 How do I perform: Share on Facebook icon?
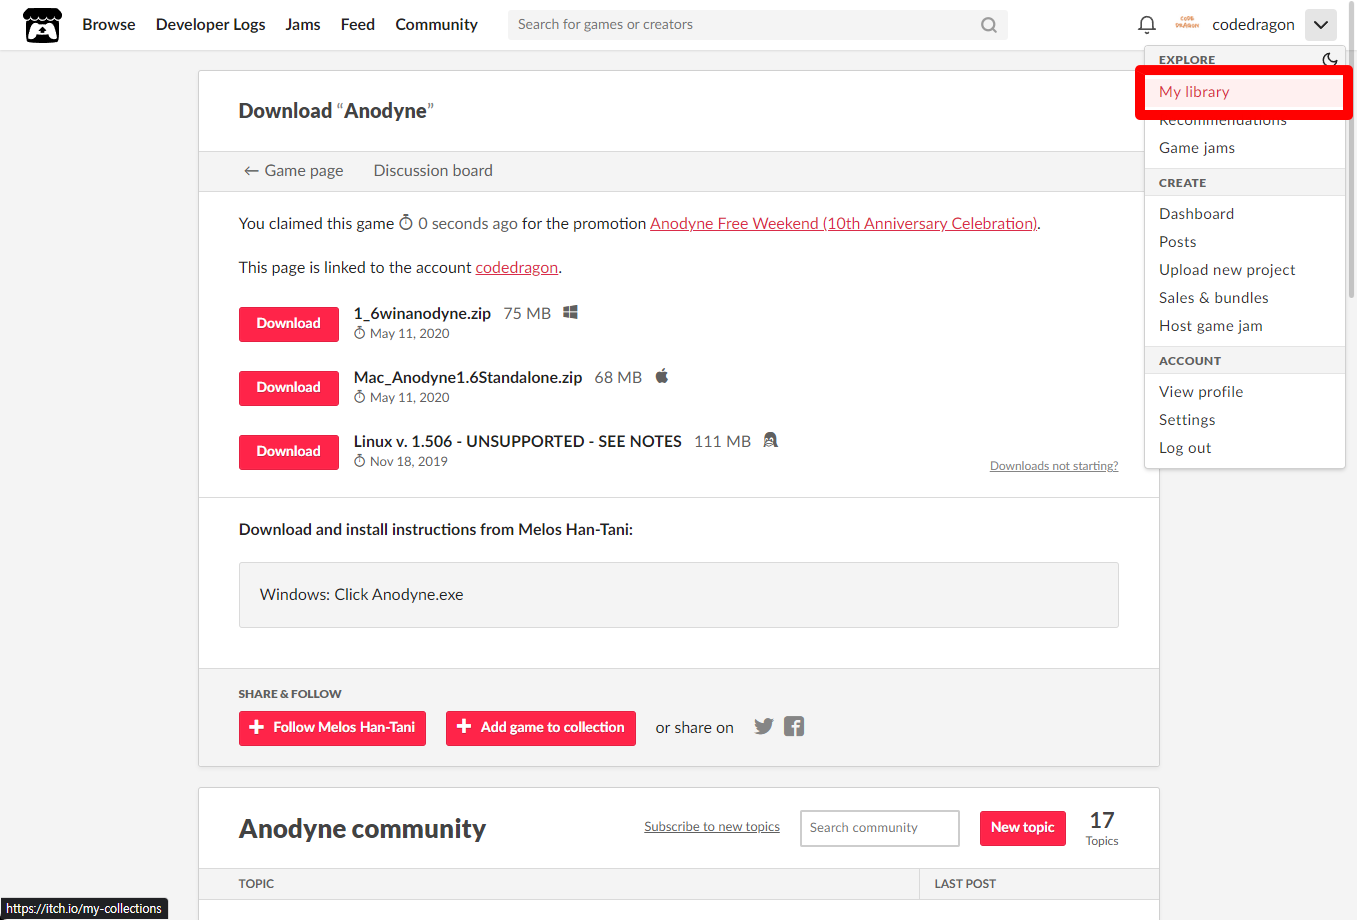pos(794,727)
